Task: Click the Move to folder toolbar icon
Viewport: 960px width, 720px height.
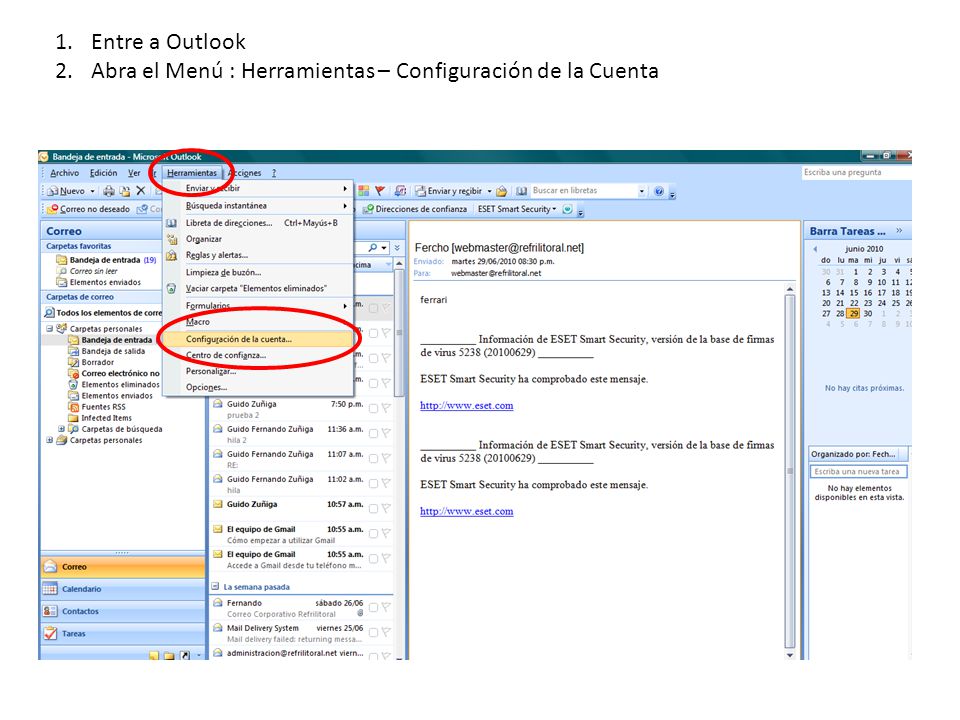Action: (x=125, y=191)
